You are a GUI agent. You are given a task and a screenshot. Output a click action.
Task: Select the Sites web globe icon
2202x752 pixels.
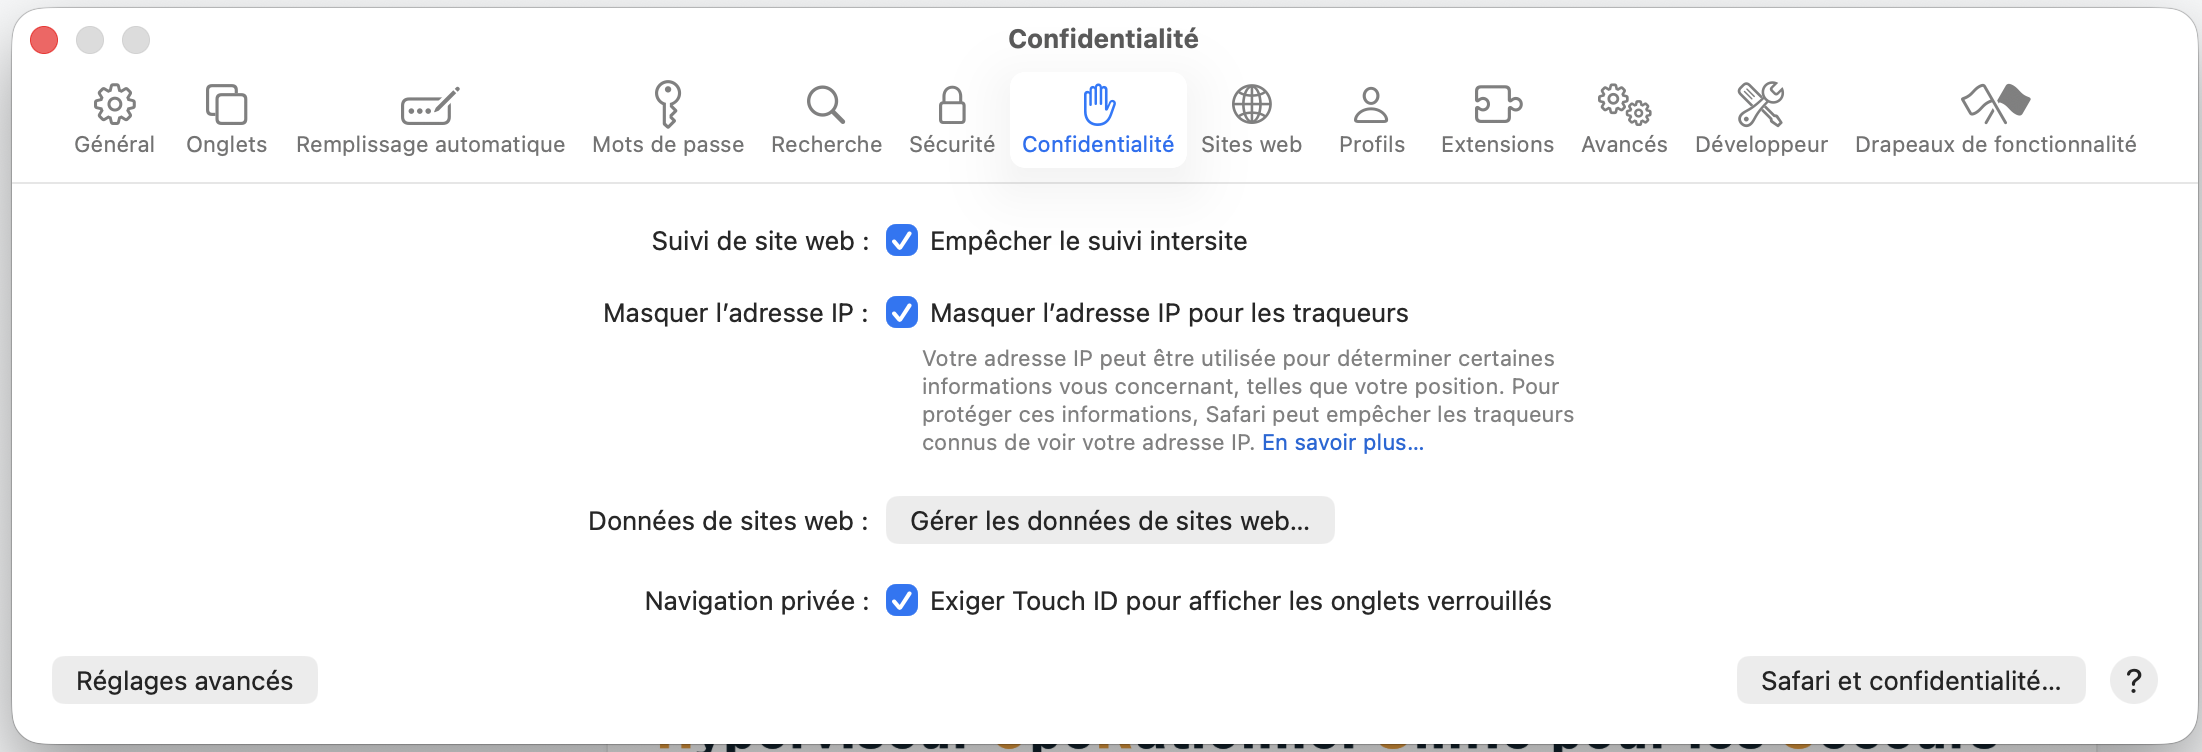[x=1251, y=105]
